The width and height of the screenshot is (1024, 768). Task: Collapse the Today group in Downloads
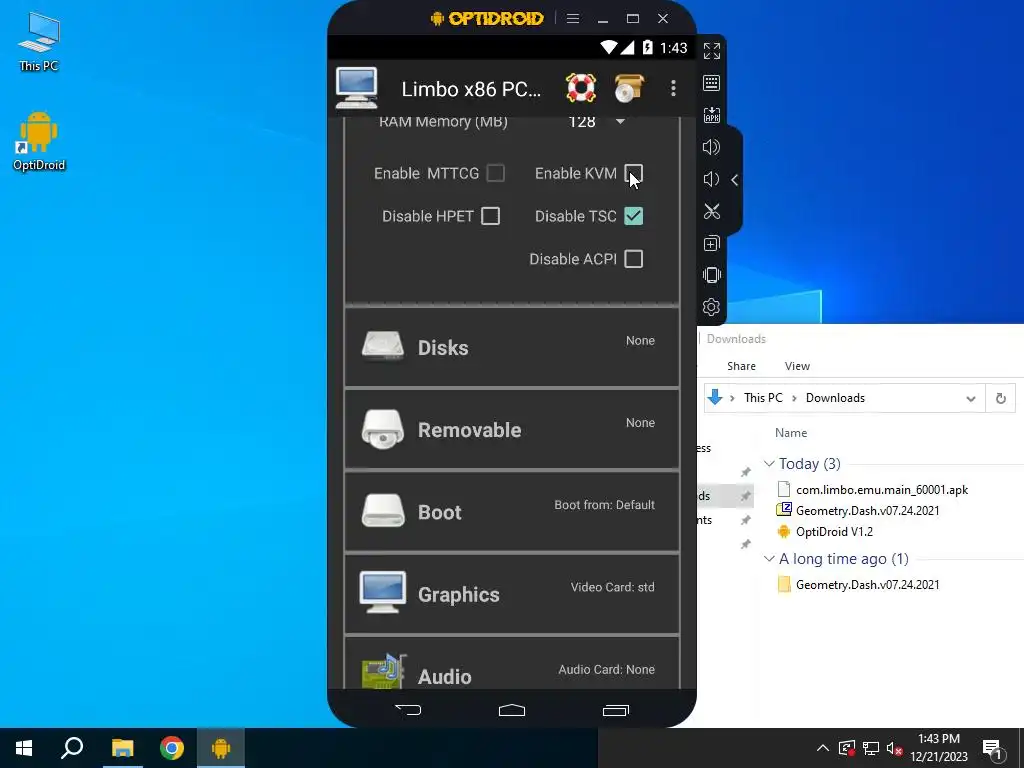tap(769, 464)
